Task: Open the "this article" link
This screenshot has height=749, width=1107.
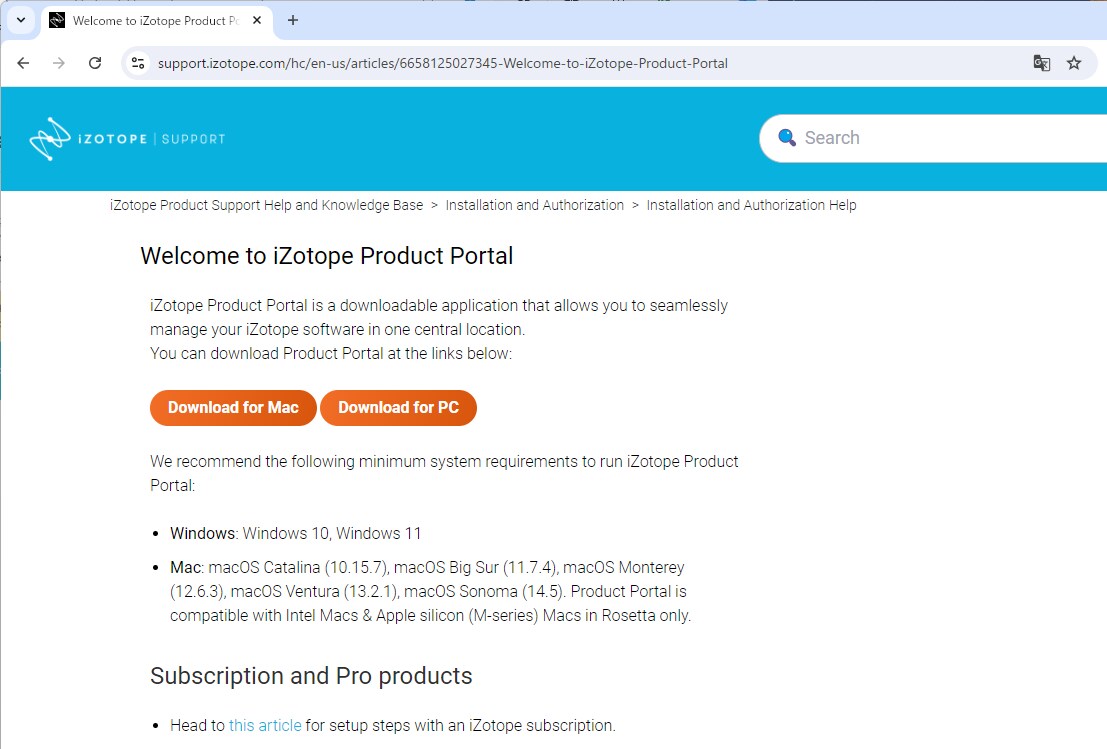Action: click(265, 726)
